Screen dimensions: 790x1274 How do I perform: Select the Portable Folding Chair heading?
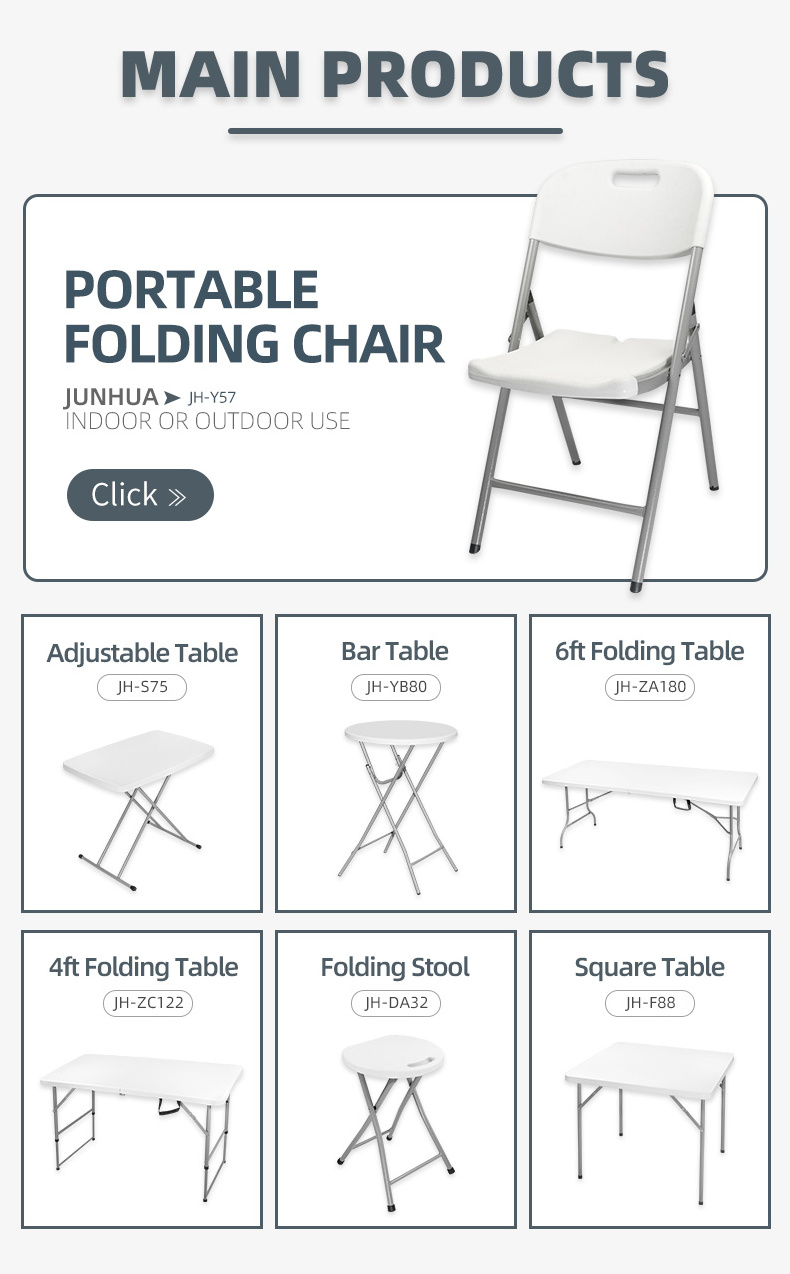[x=254, y=316]
